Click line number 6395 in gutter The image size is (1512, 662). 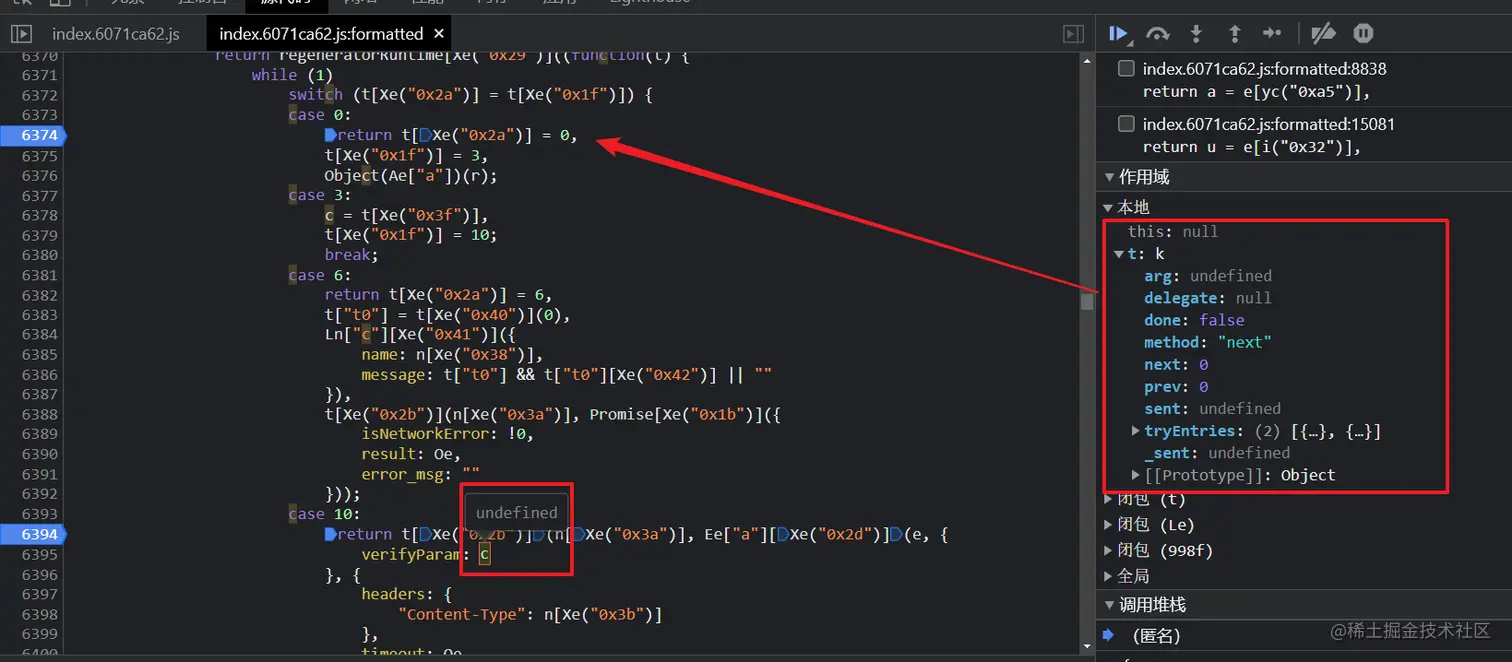tap(40, 555)
